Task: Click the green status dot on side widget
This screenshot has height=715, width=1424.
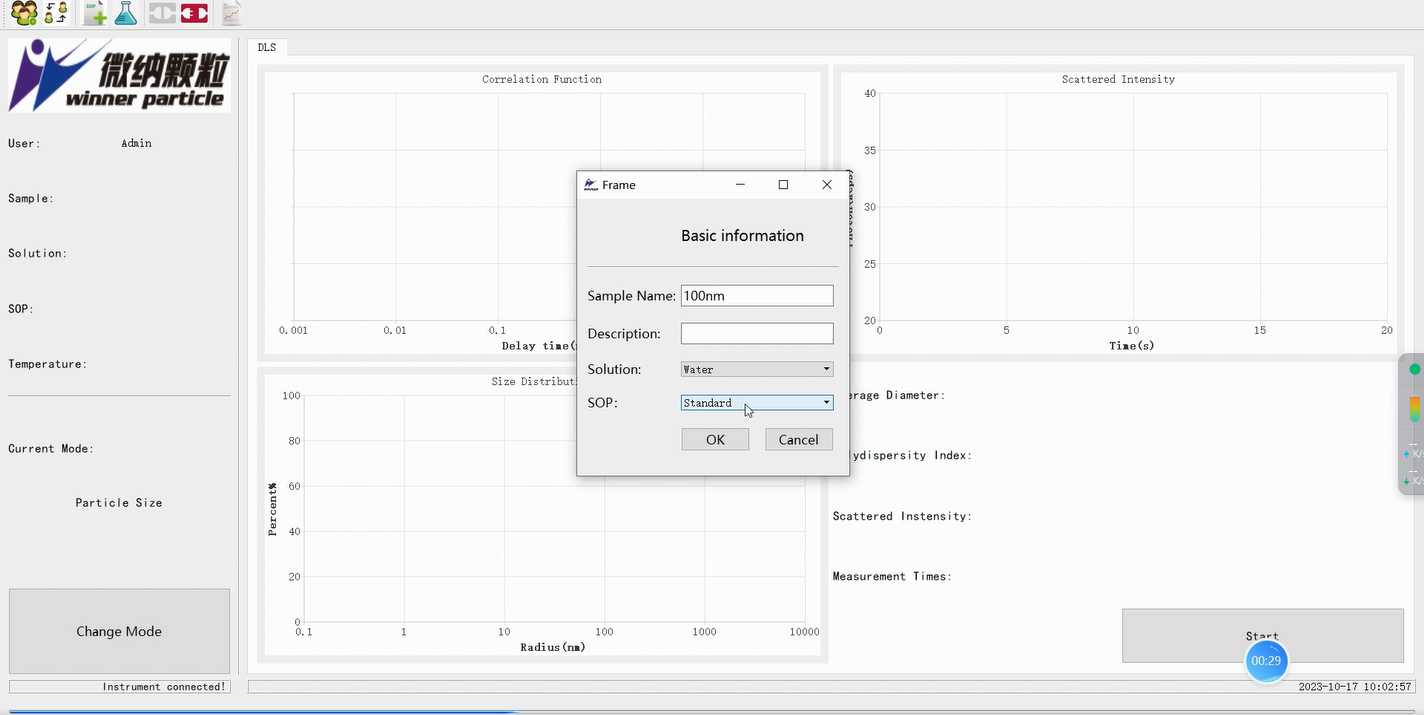Action: [x=1414, y=369]
